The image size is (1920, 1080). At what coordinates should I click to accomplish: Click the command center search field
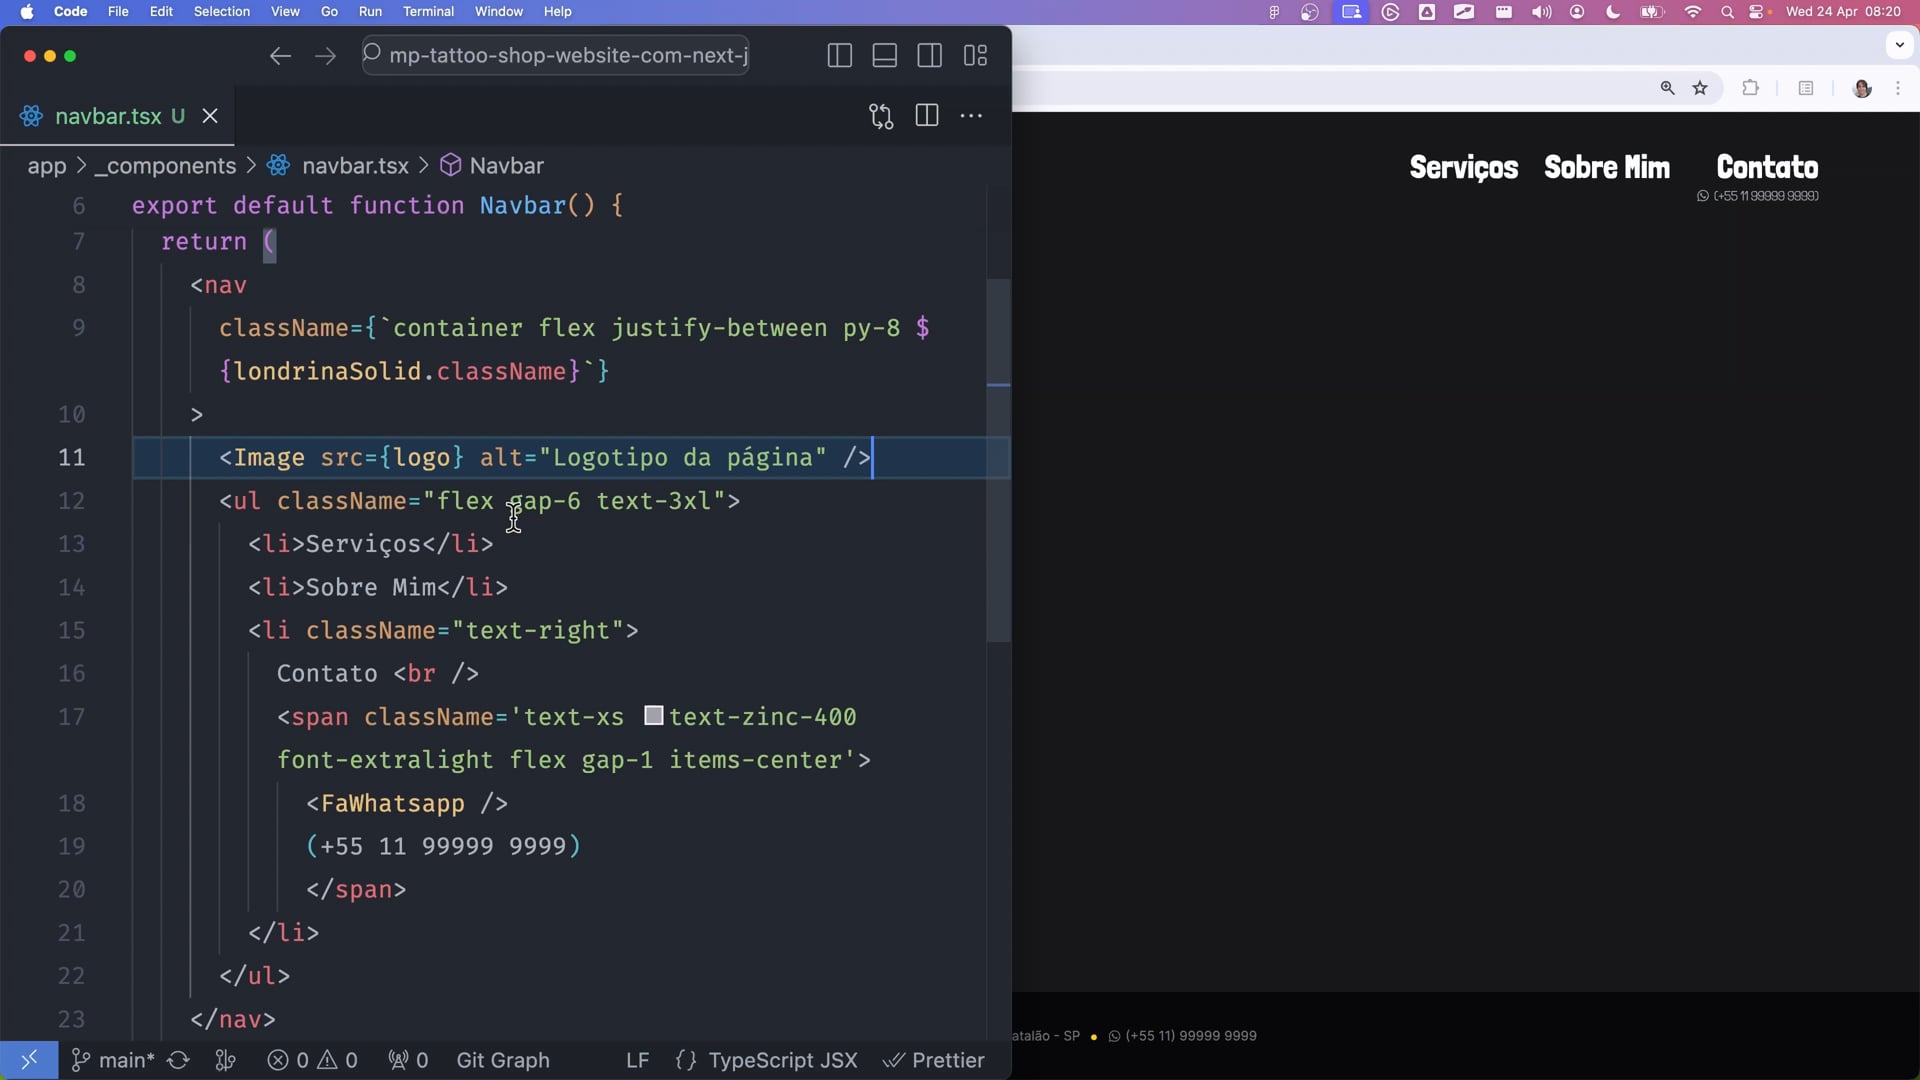[x=556, y=56]
